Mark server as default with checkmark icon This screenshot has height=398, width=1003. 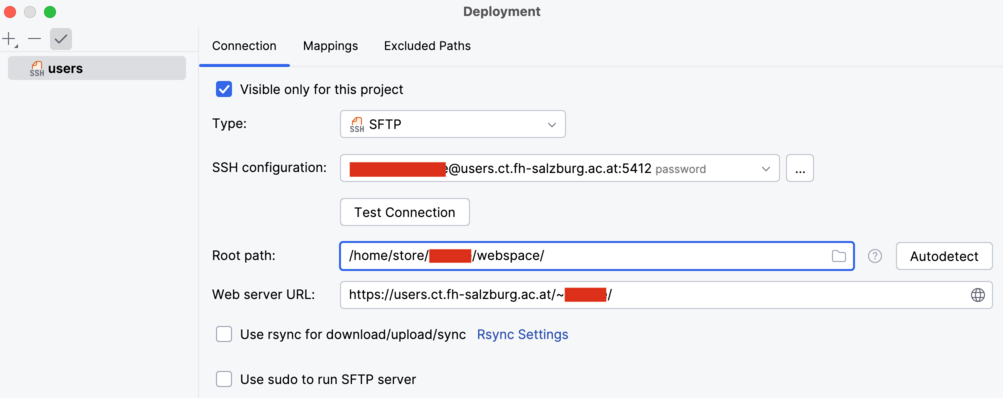[61, 39]
